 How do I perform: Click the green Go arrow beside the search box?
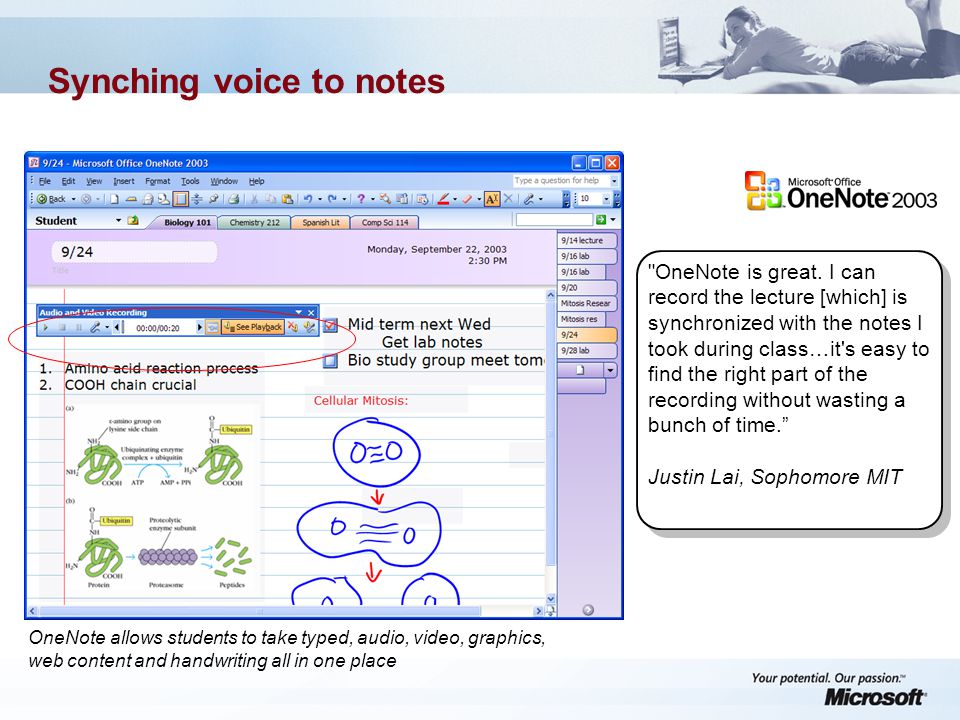601,220
